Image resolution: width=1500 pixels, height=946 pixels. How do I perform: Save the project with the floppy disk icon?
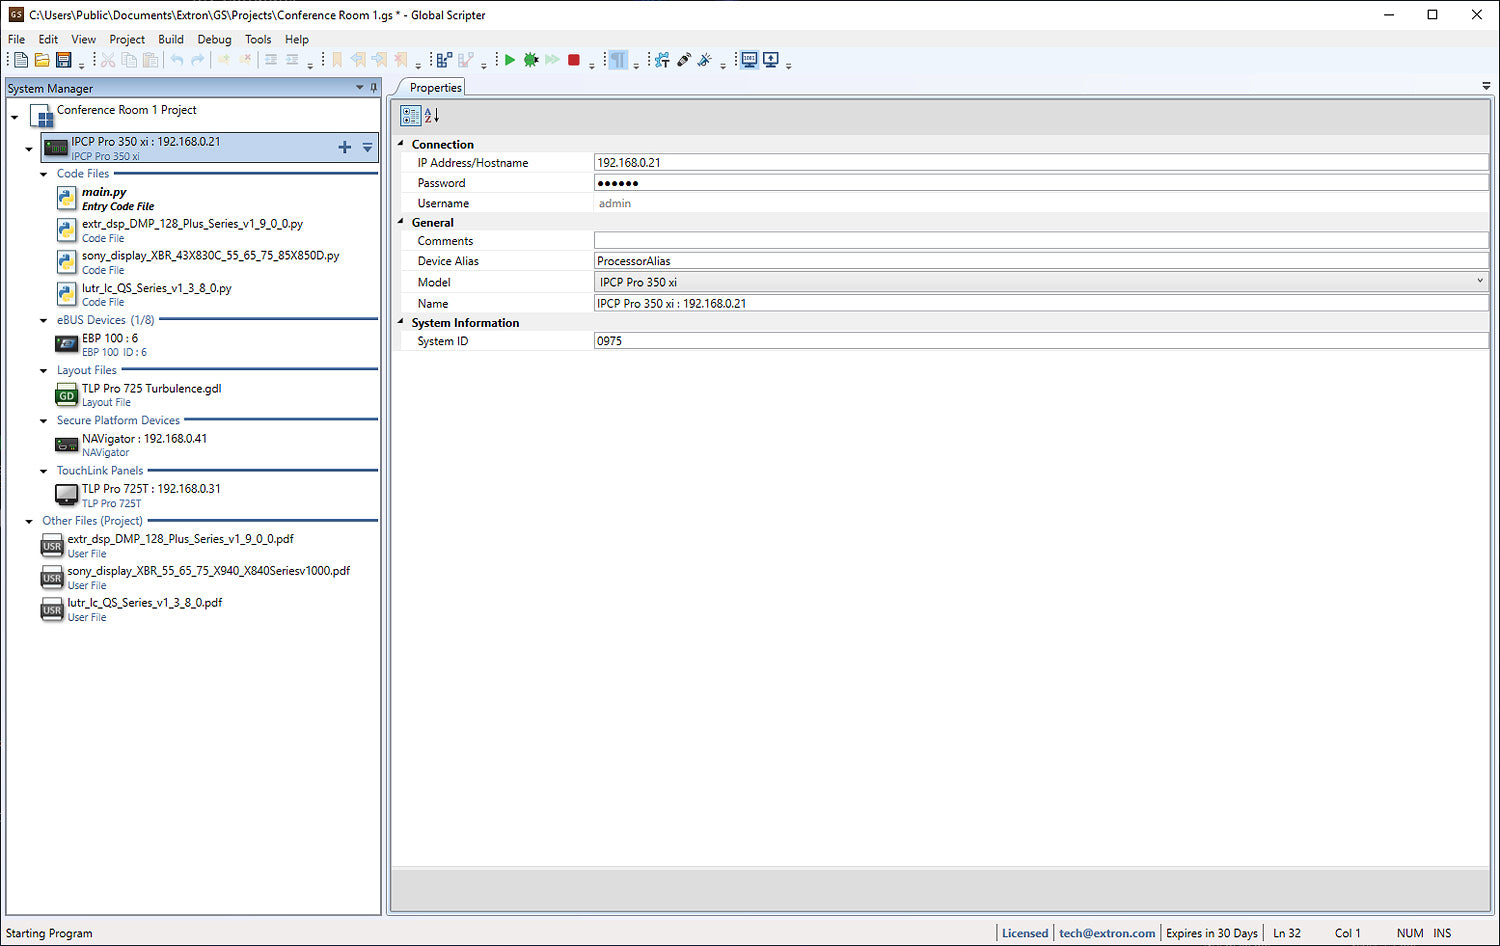pyautogui.click(x=63, y=60)
